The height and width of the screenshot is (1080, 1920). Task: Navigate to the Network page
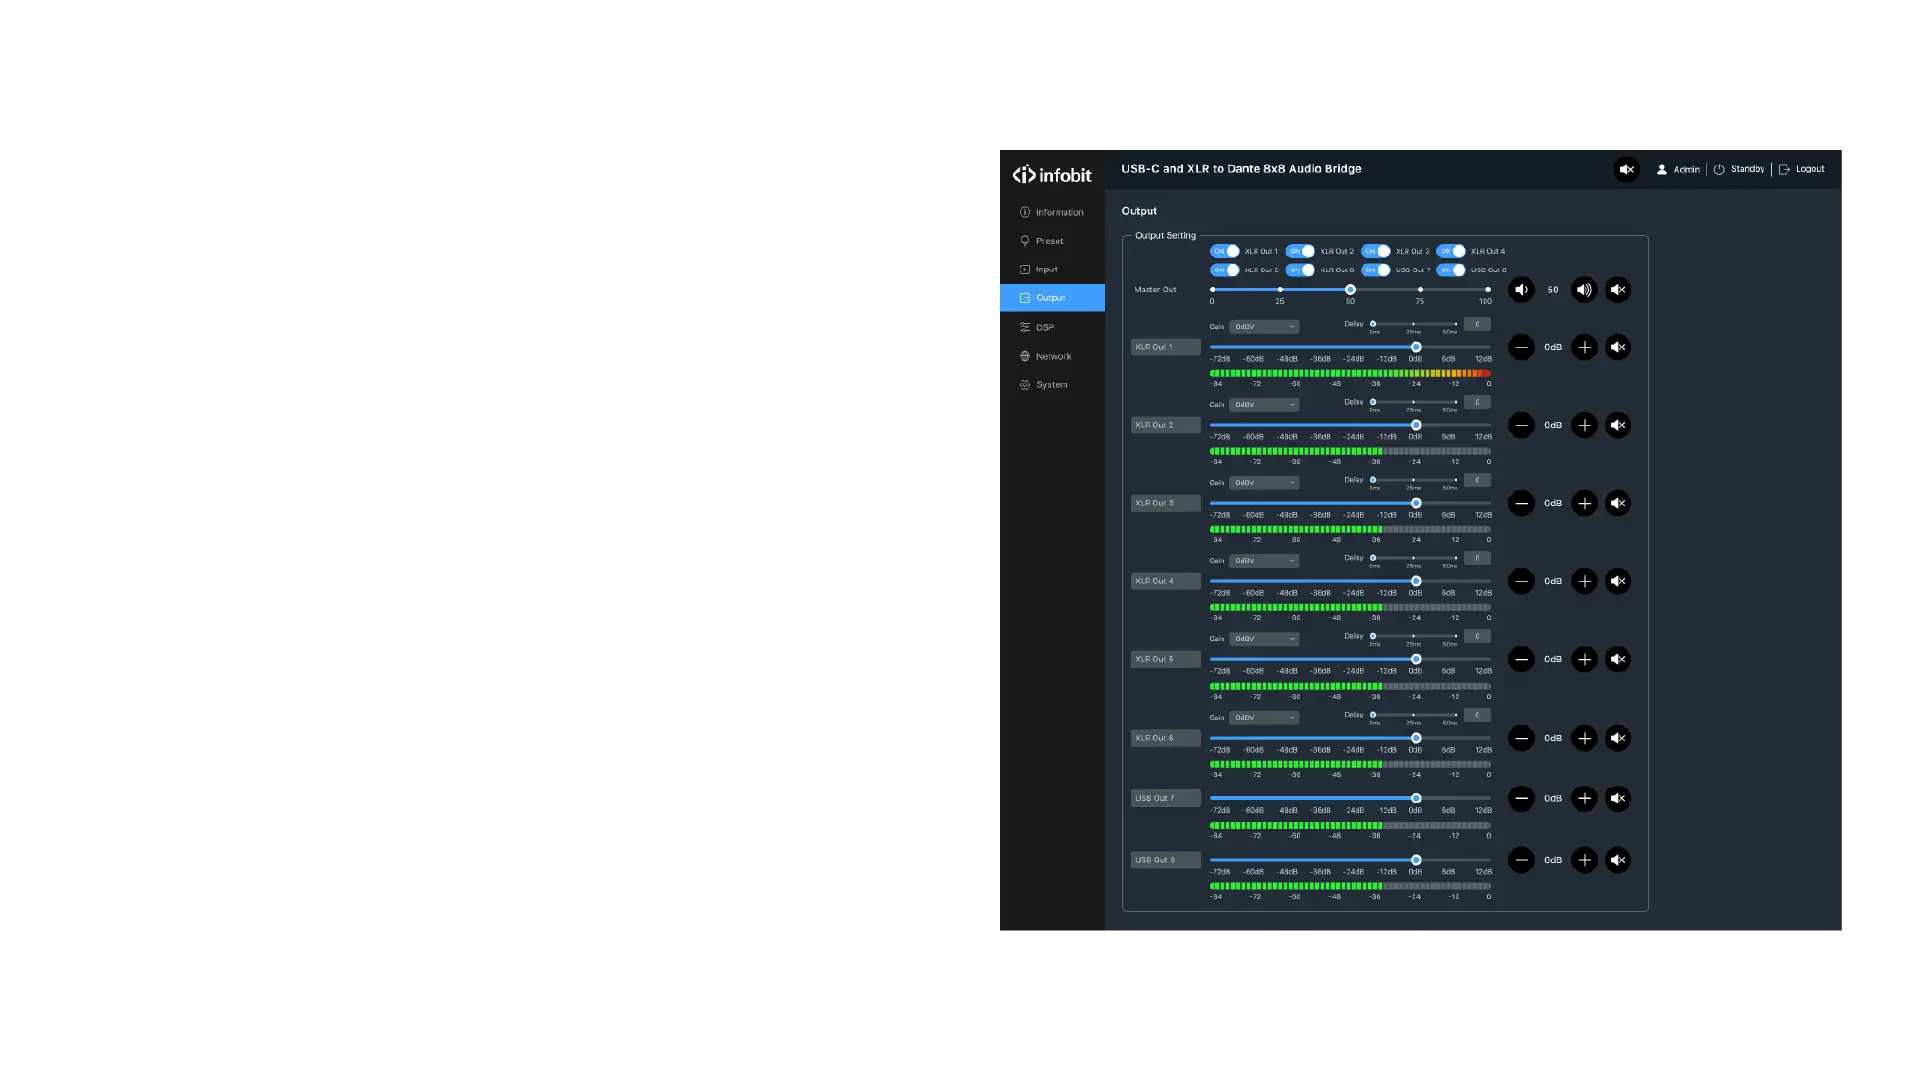tap(1052, 356)
